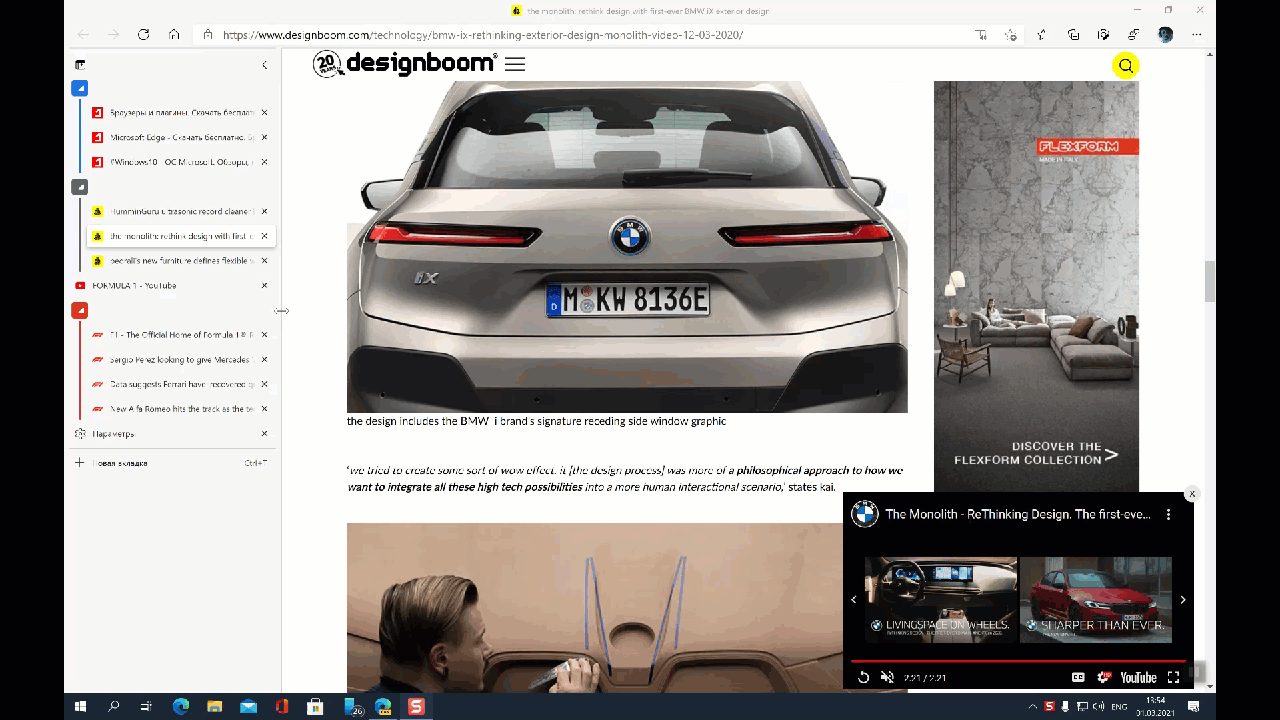Click the red video progress bar

point(1018,661)
